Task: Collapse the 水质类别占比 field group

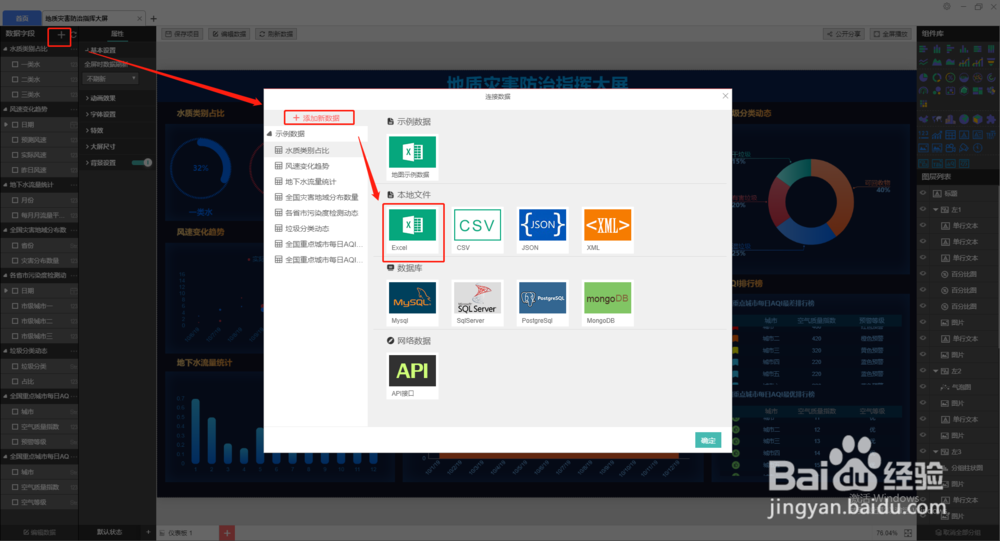Action: click(x=5, y=49)
